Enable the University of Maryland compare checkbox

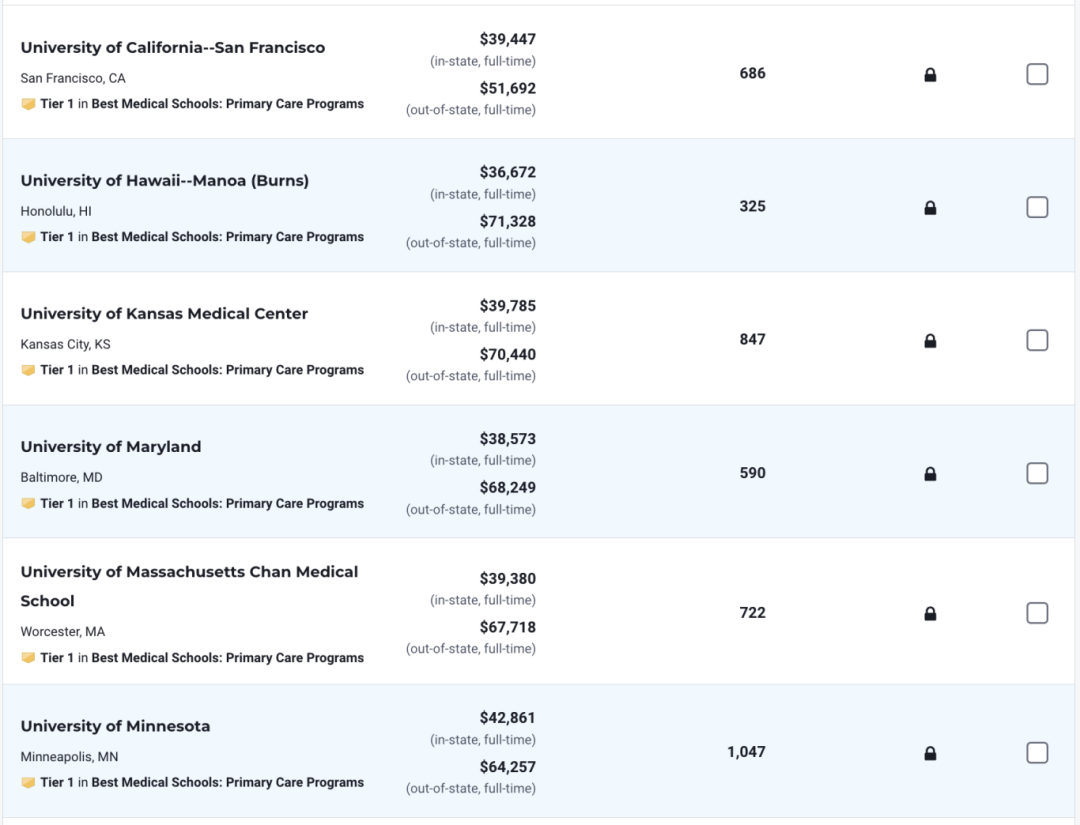[1037, 473]
